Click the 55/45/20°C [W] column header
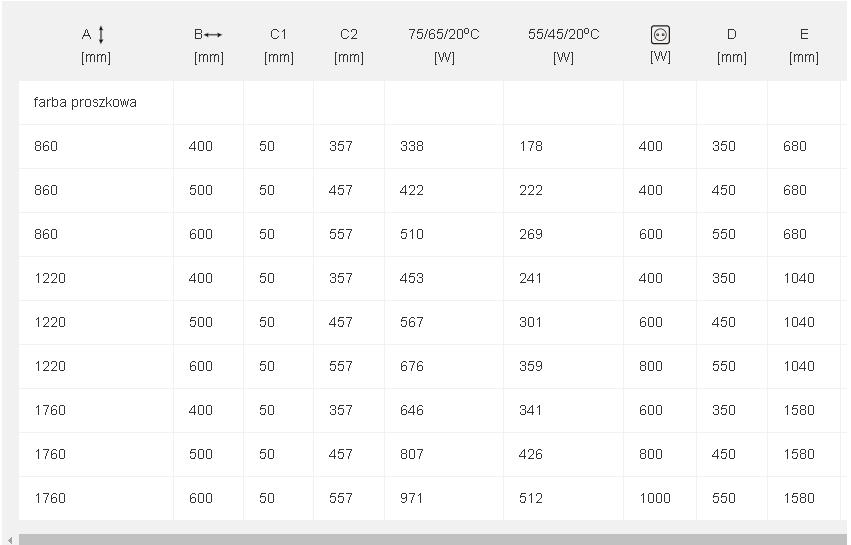 coord(563,46)
